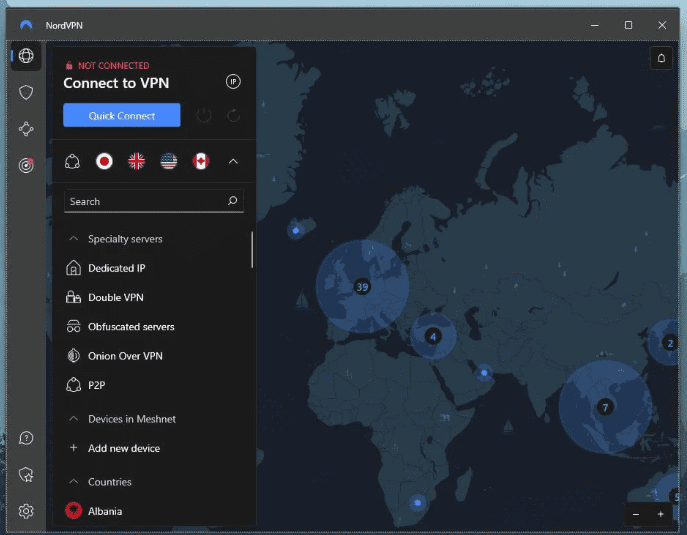Connect to the Canada flag shortcut

201,161
